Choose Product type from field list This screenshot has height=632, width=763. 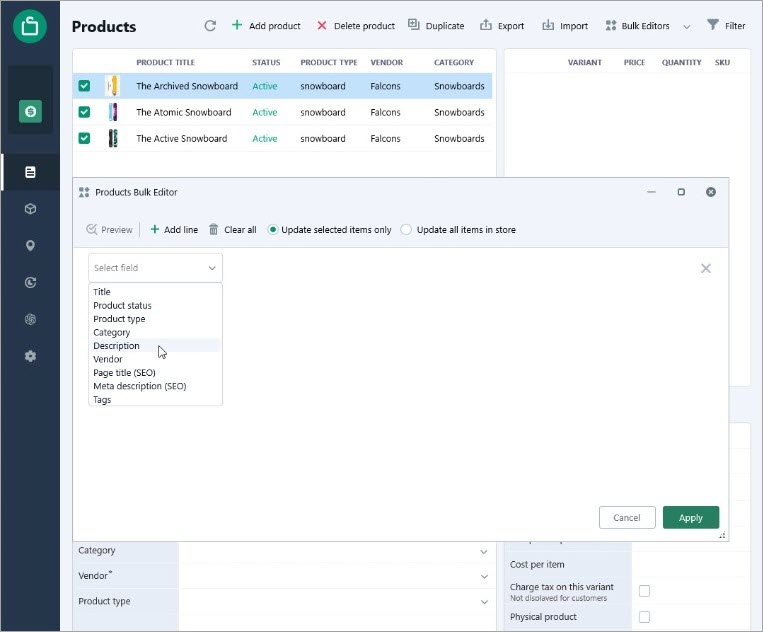pyautogui.click(x=119, y=319)
